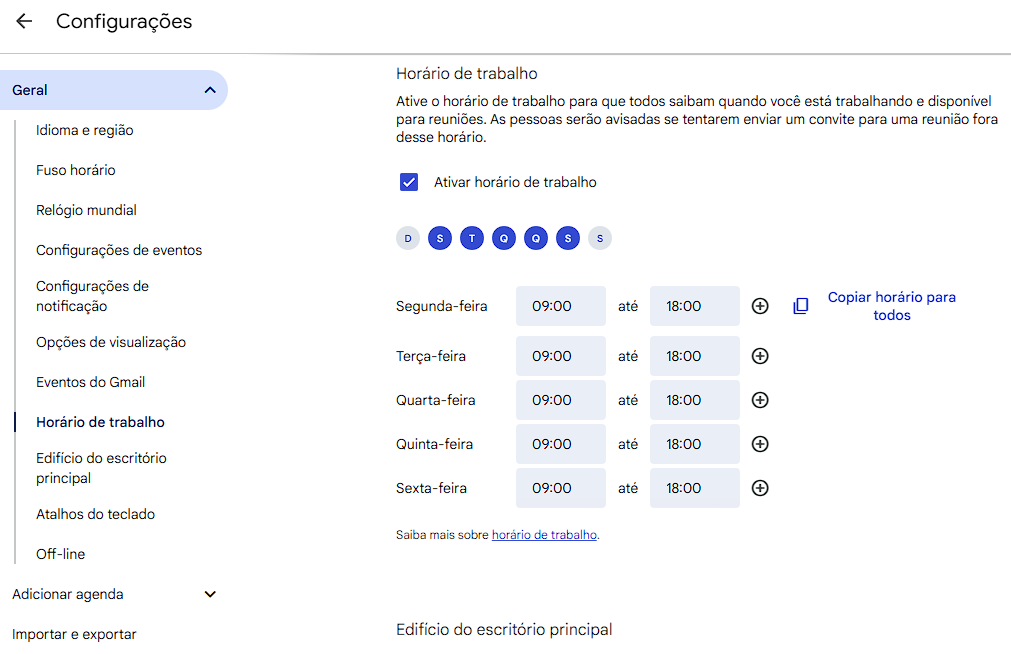Click the Sexta-feira row label
The image size is (1011, 654).
(431, 488)
